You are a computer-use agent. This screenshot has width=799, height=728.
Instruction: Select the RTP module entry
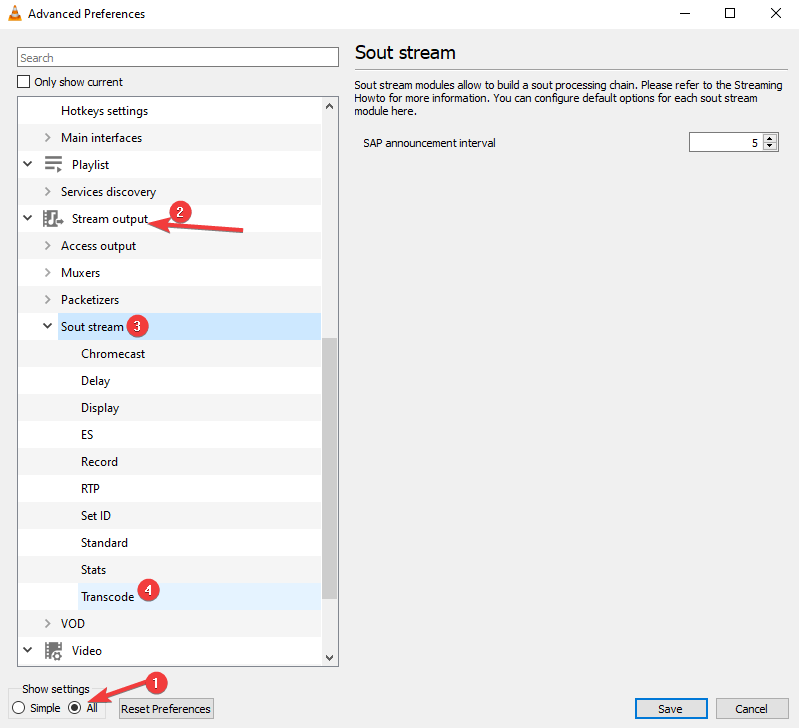(90, 489)
